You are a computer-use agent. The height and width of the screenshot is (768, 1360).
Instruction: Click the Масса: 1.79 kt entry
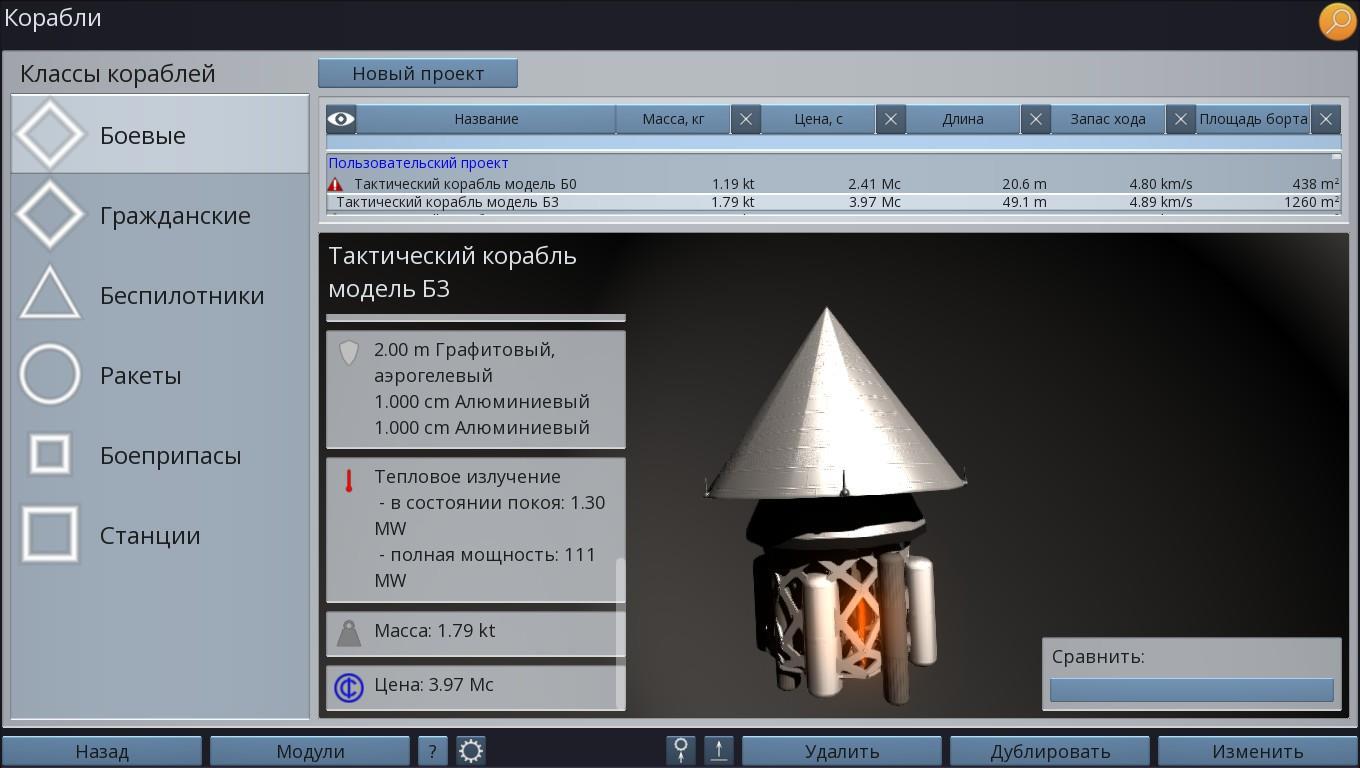476,632
